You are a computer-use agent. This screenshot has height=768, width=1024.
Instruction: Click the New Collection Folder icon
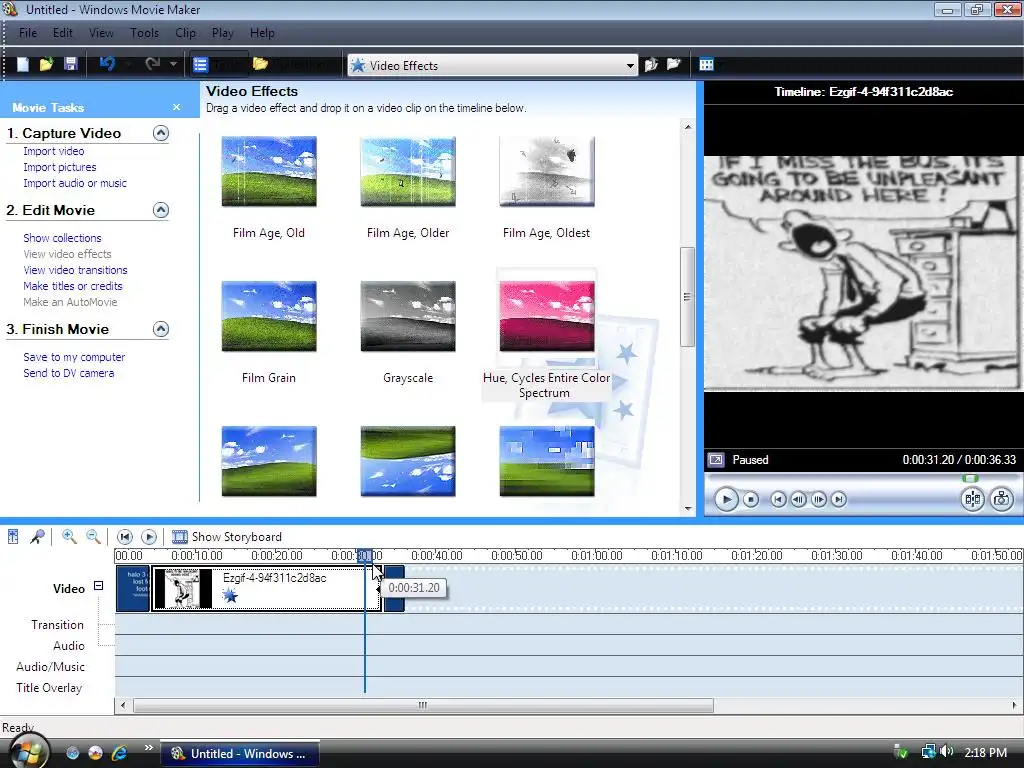point(673,64)
